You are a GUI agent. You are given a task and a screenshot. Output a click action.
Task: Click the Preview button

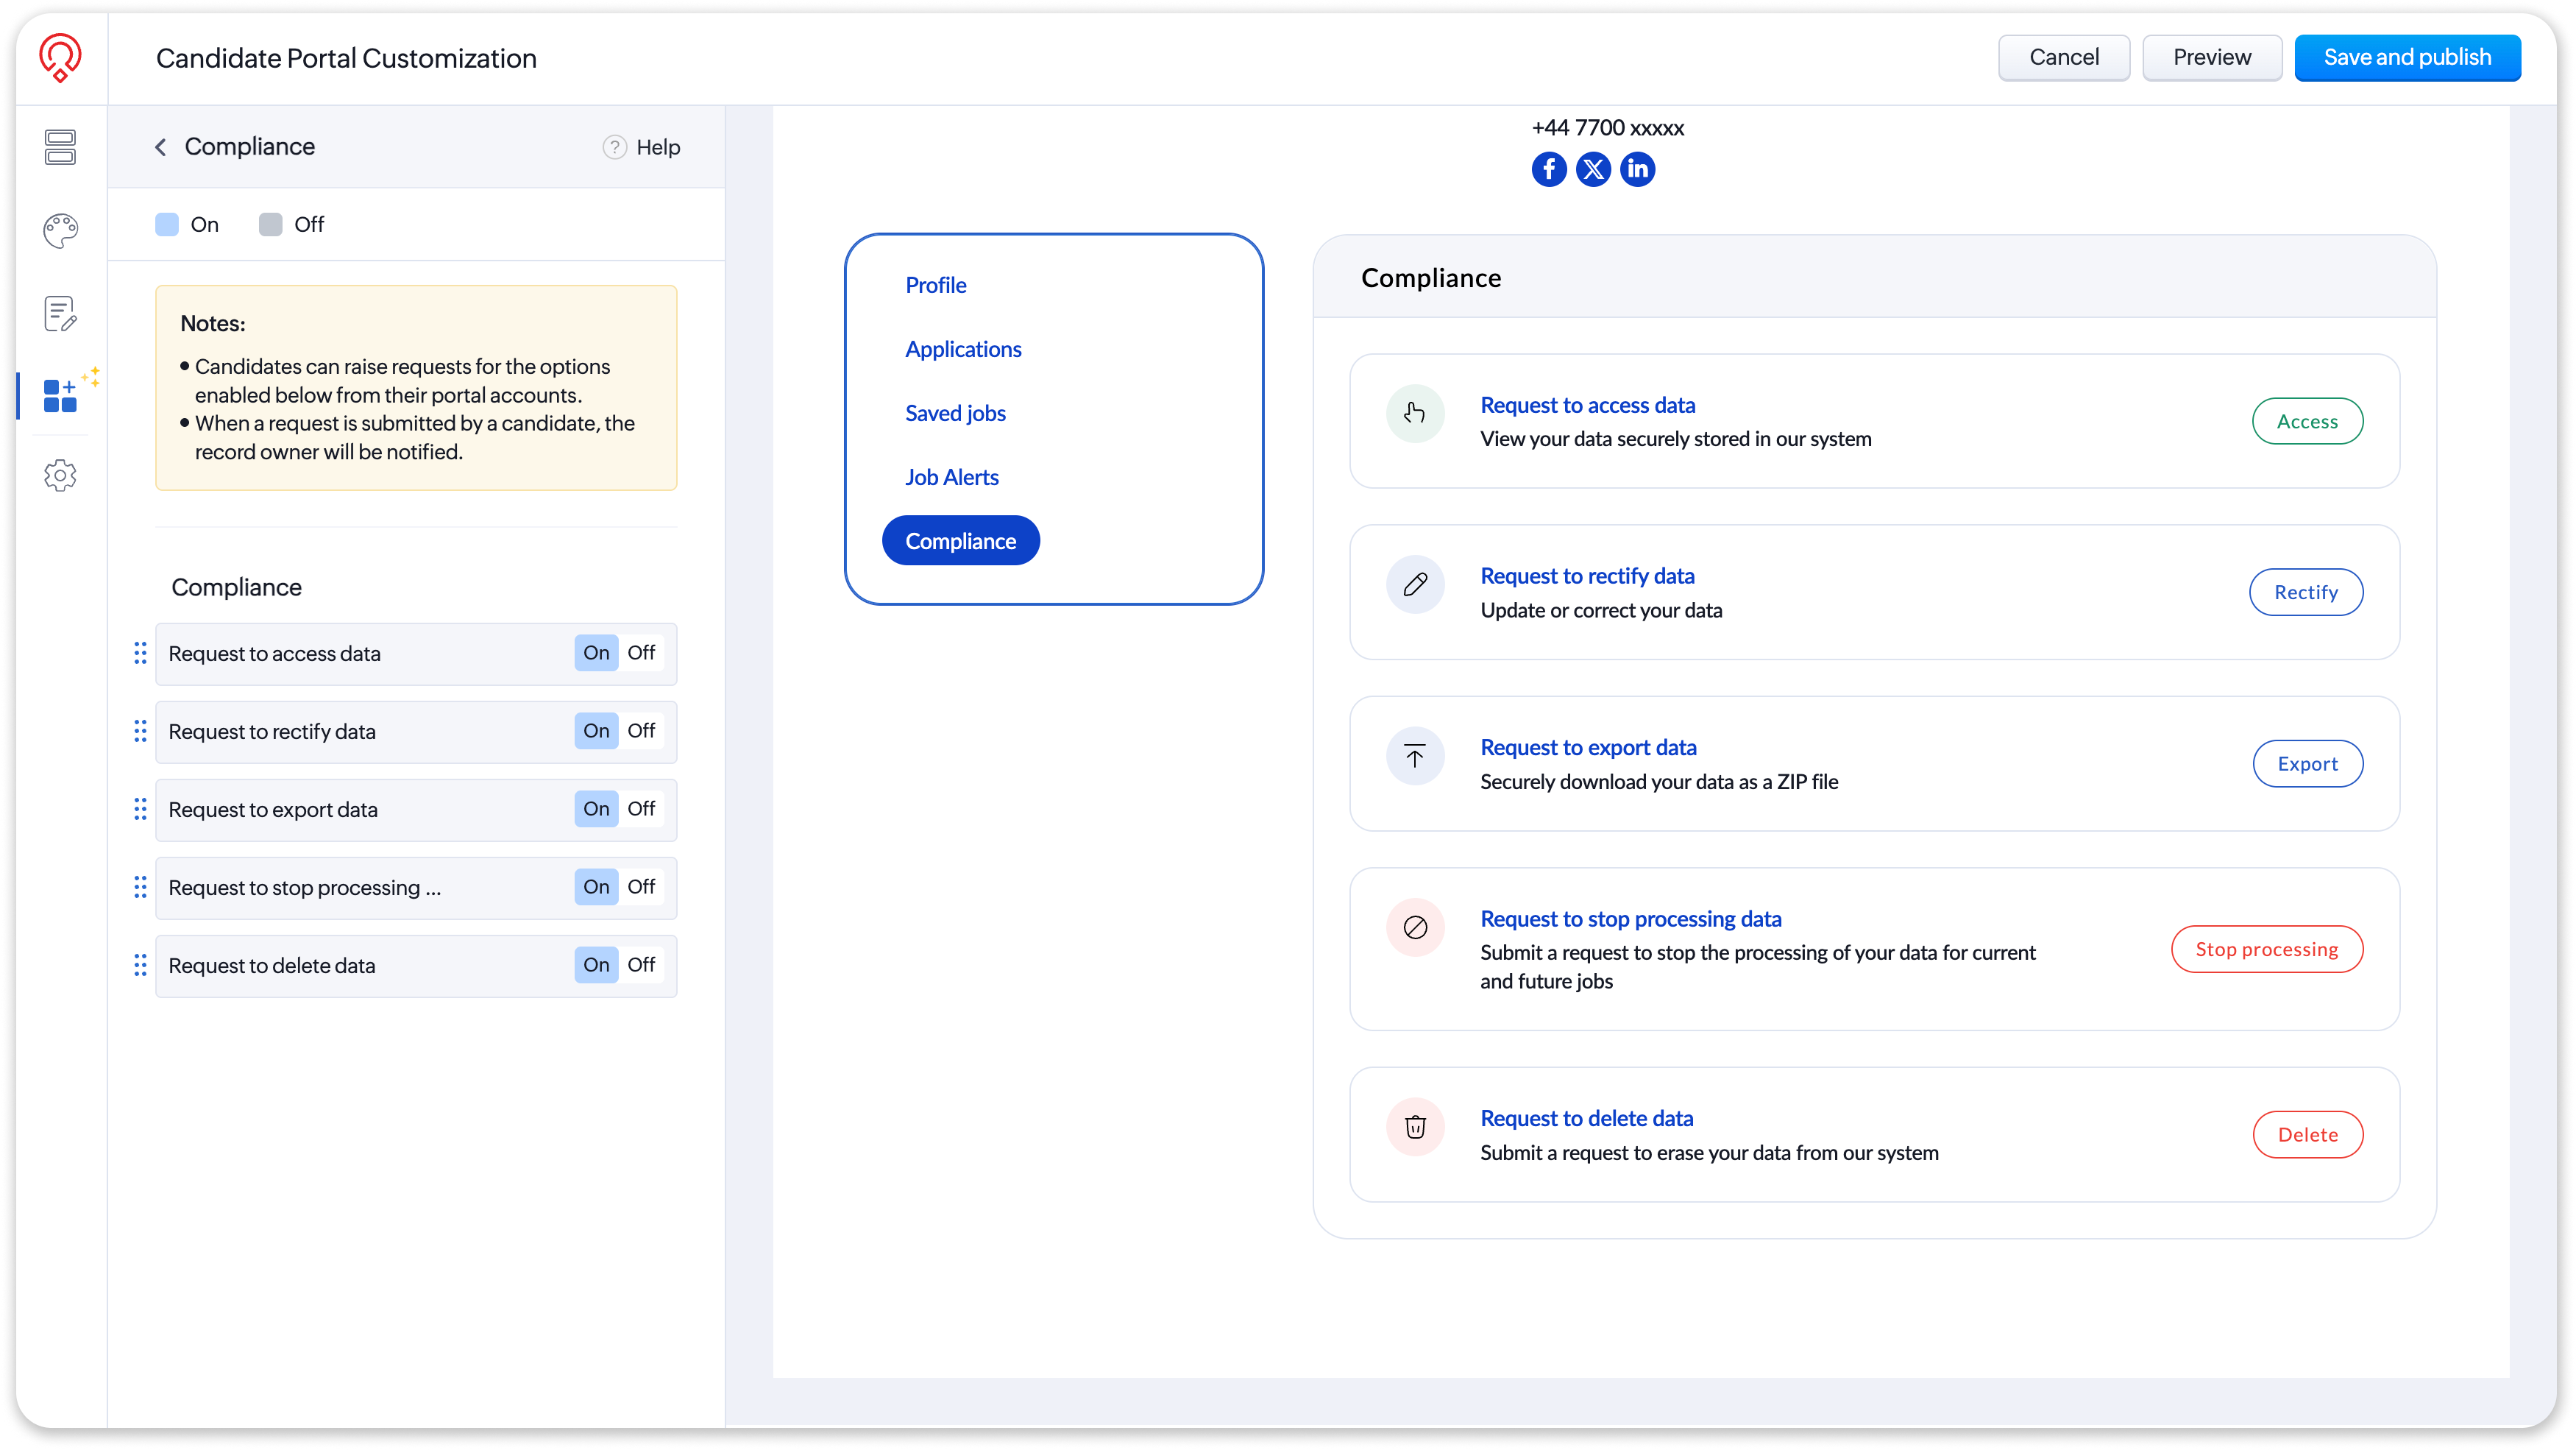click(x=2211, y=58)
